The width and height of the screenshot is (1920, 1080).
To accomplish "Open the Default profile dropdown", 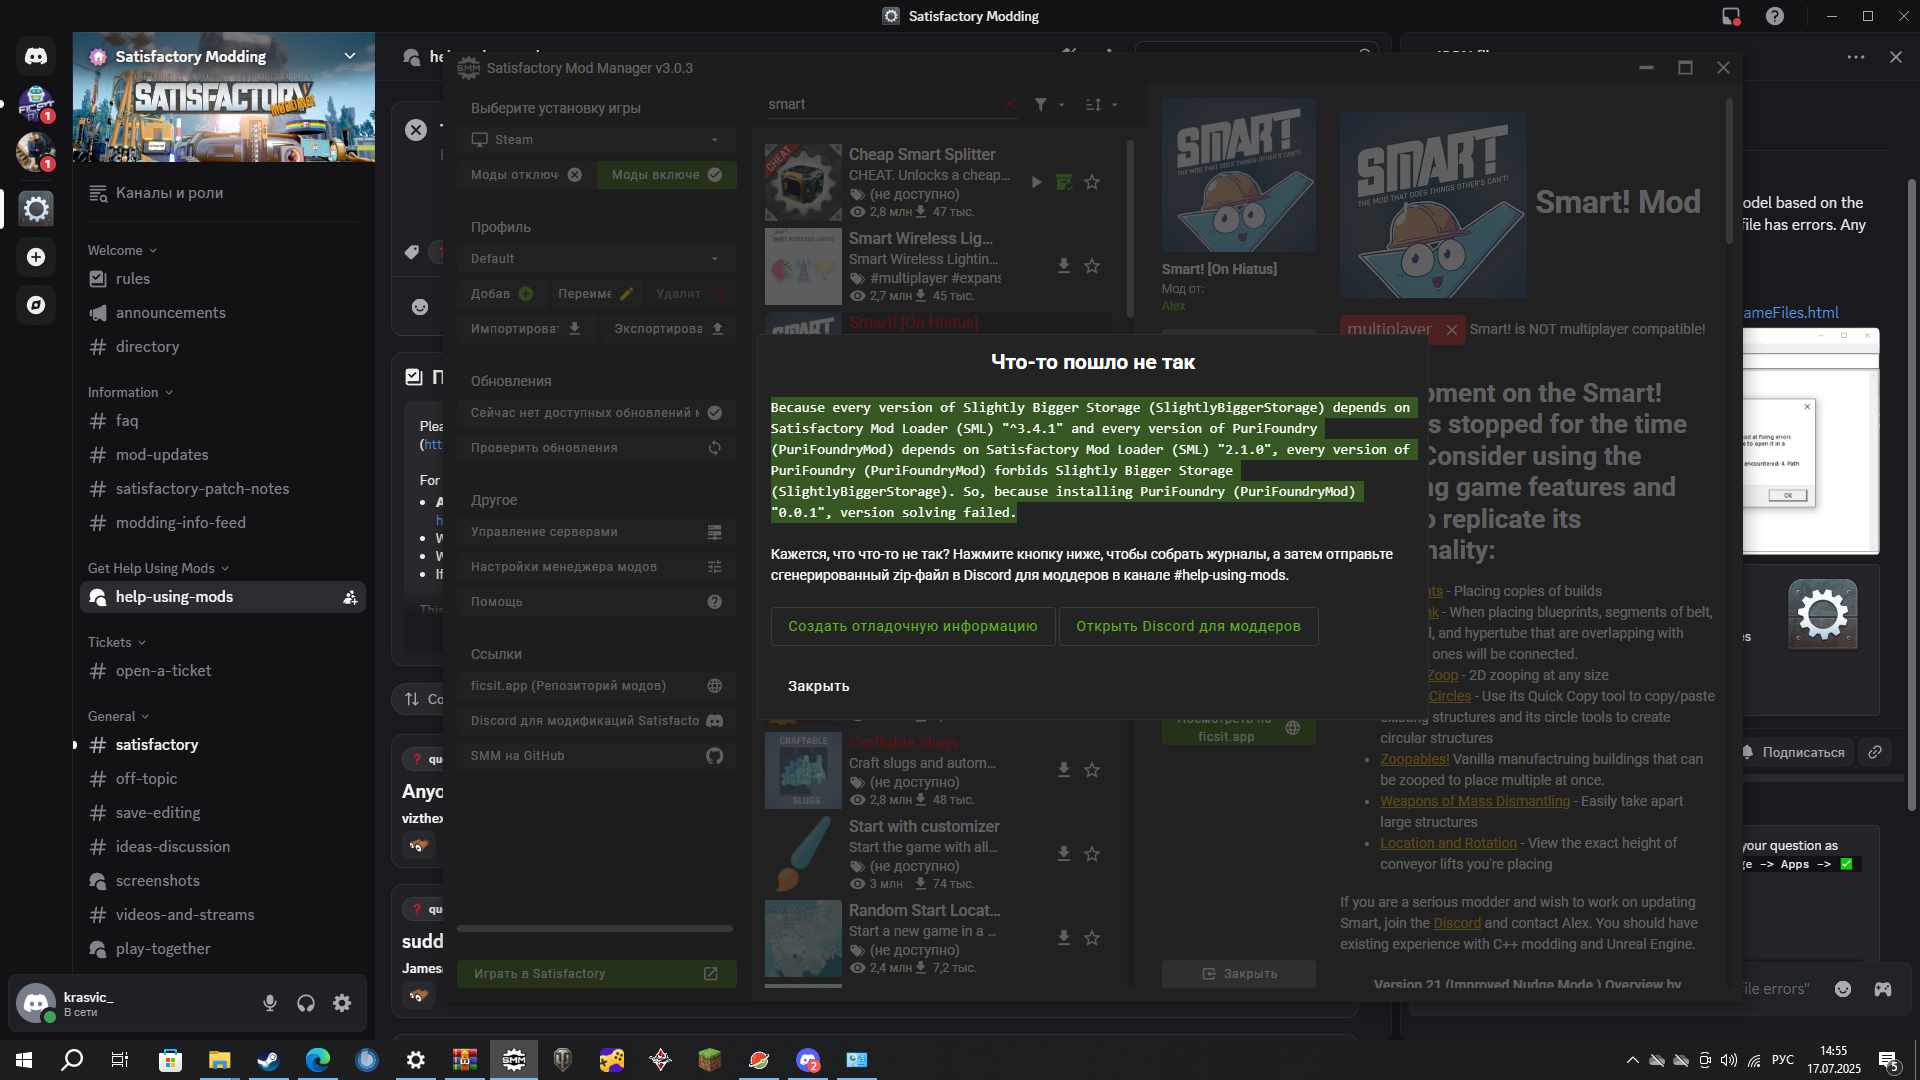I will pos(597,259).
